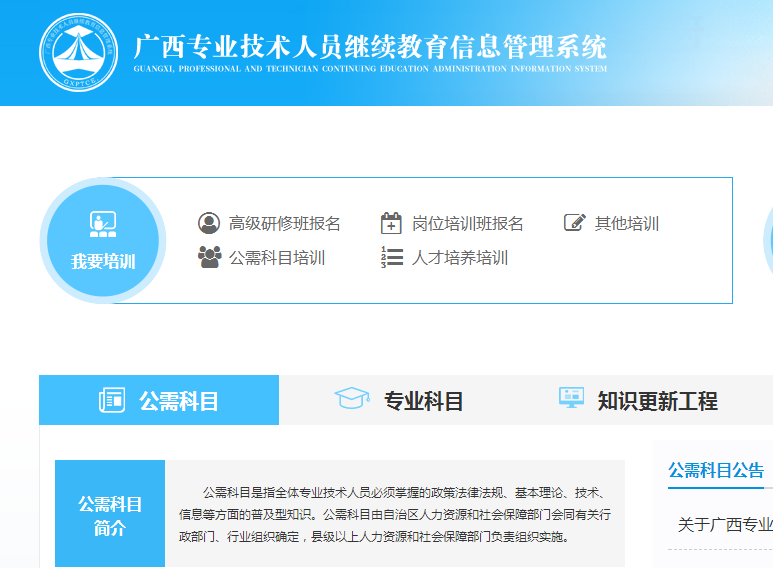Open 公需科目培训 link
Image resolution: width=773 pixels, height=568 pixels.
click(x=277, y=257)
